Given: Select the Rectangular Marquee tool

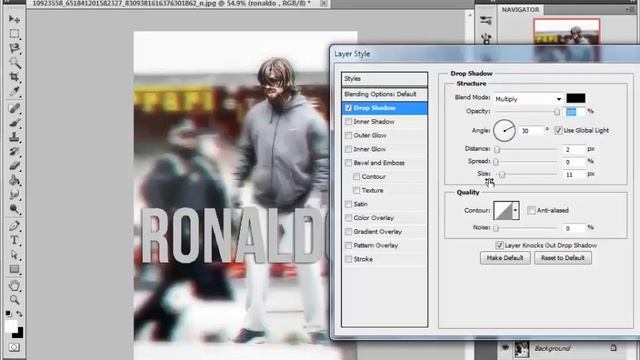Looking at the screenshot, I should (14, 34).
